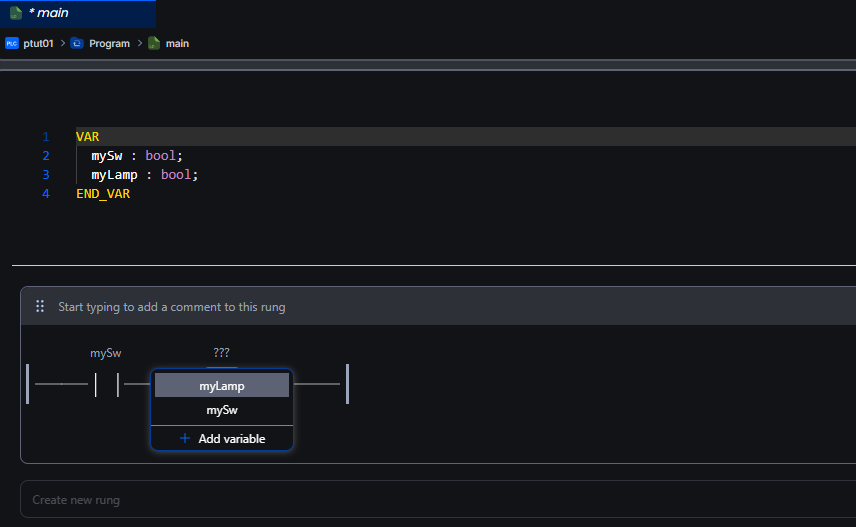
Task: Open the Program breadcrumb link
Action: point(109,44)
